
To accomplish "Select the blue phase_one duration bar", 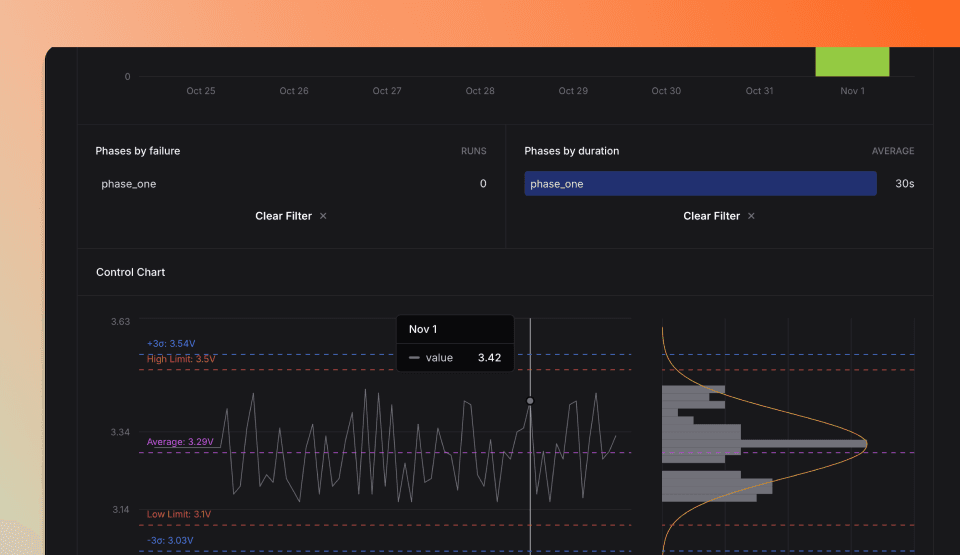I will coord(700,184).
